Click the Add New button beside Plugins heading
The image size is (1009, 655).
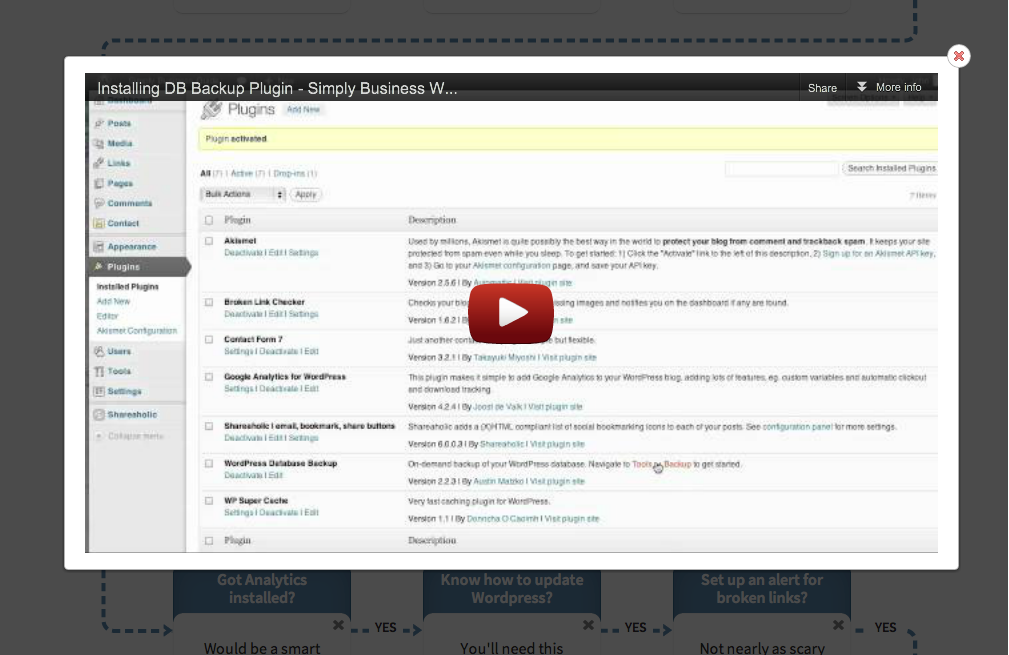(x=303, y=110)
